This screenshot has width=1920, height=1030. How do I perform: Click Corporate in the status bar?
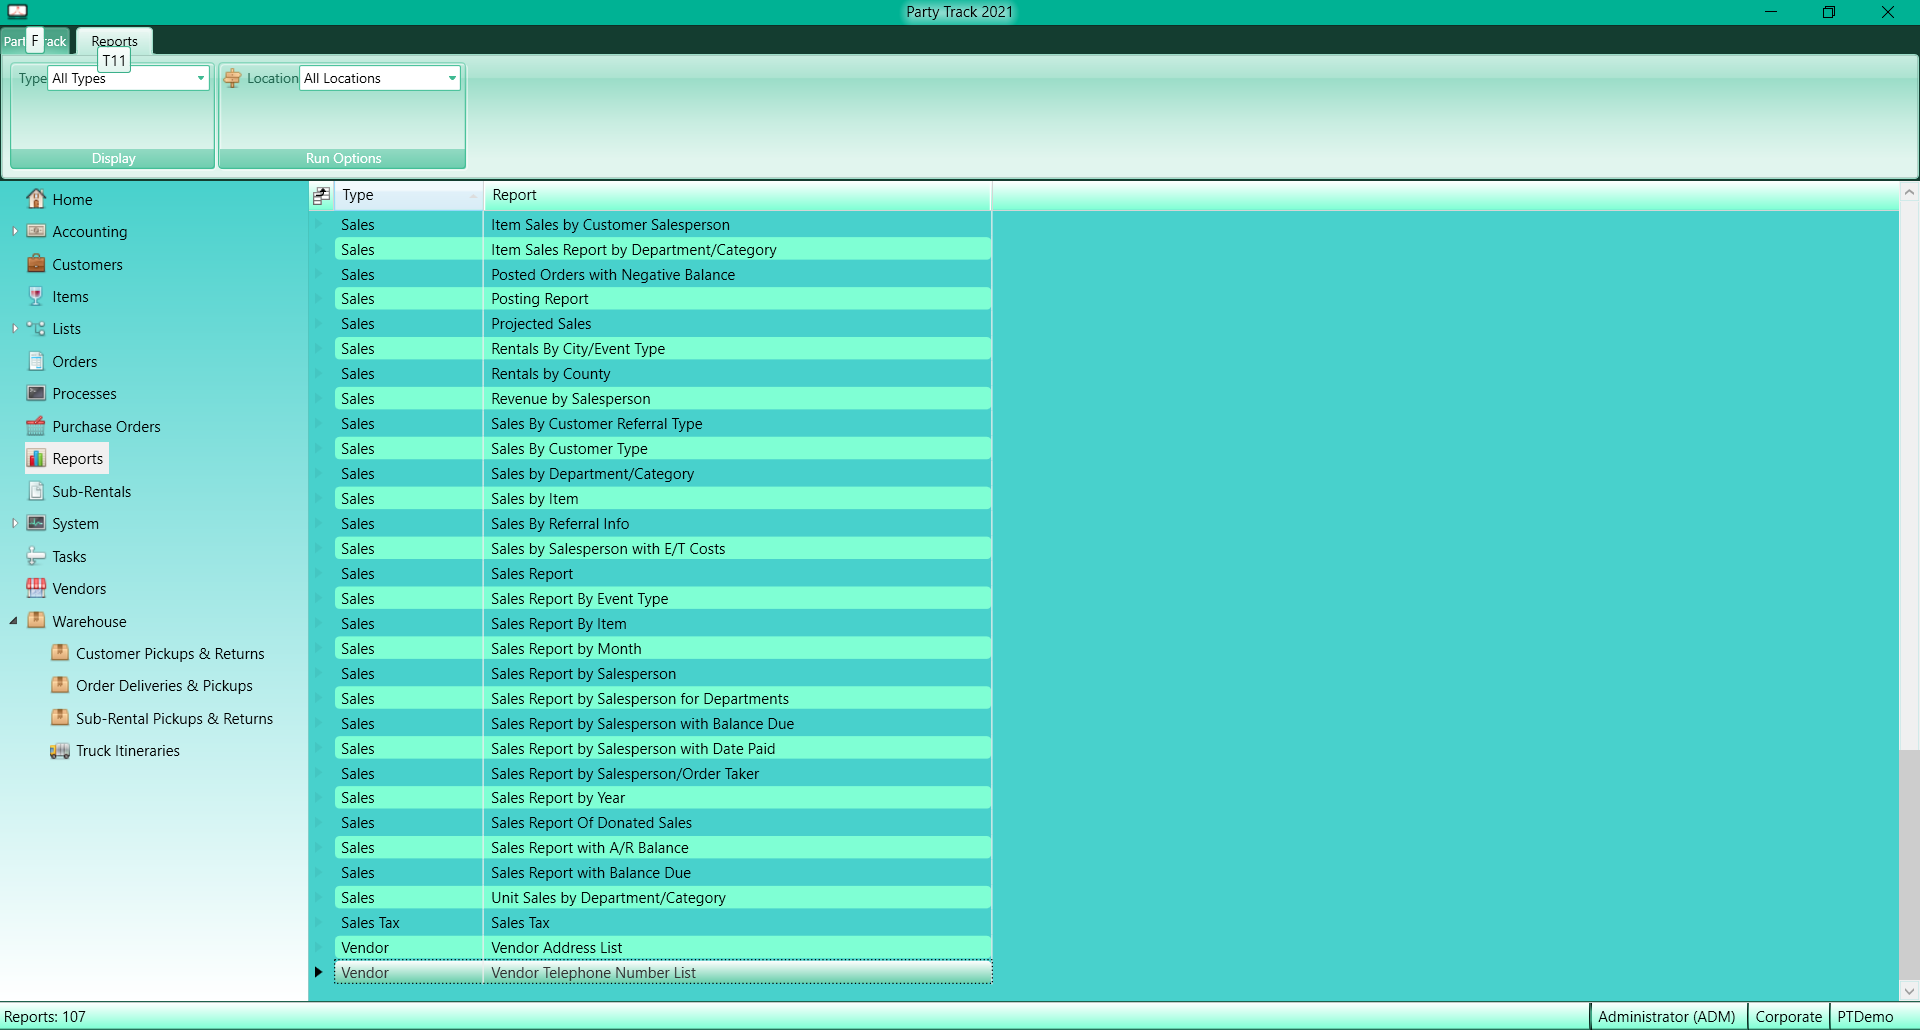1787,1016
